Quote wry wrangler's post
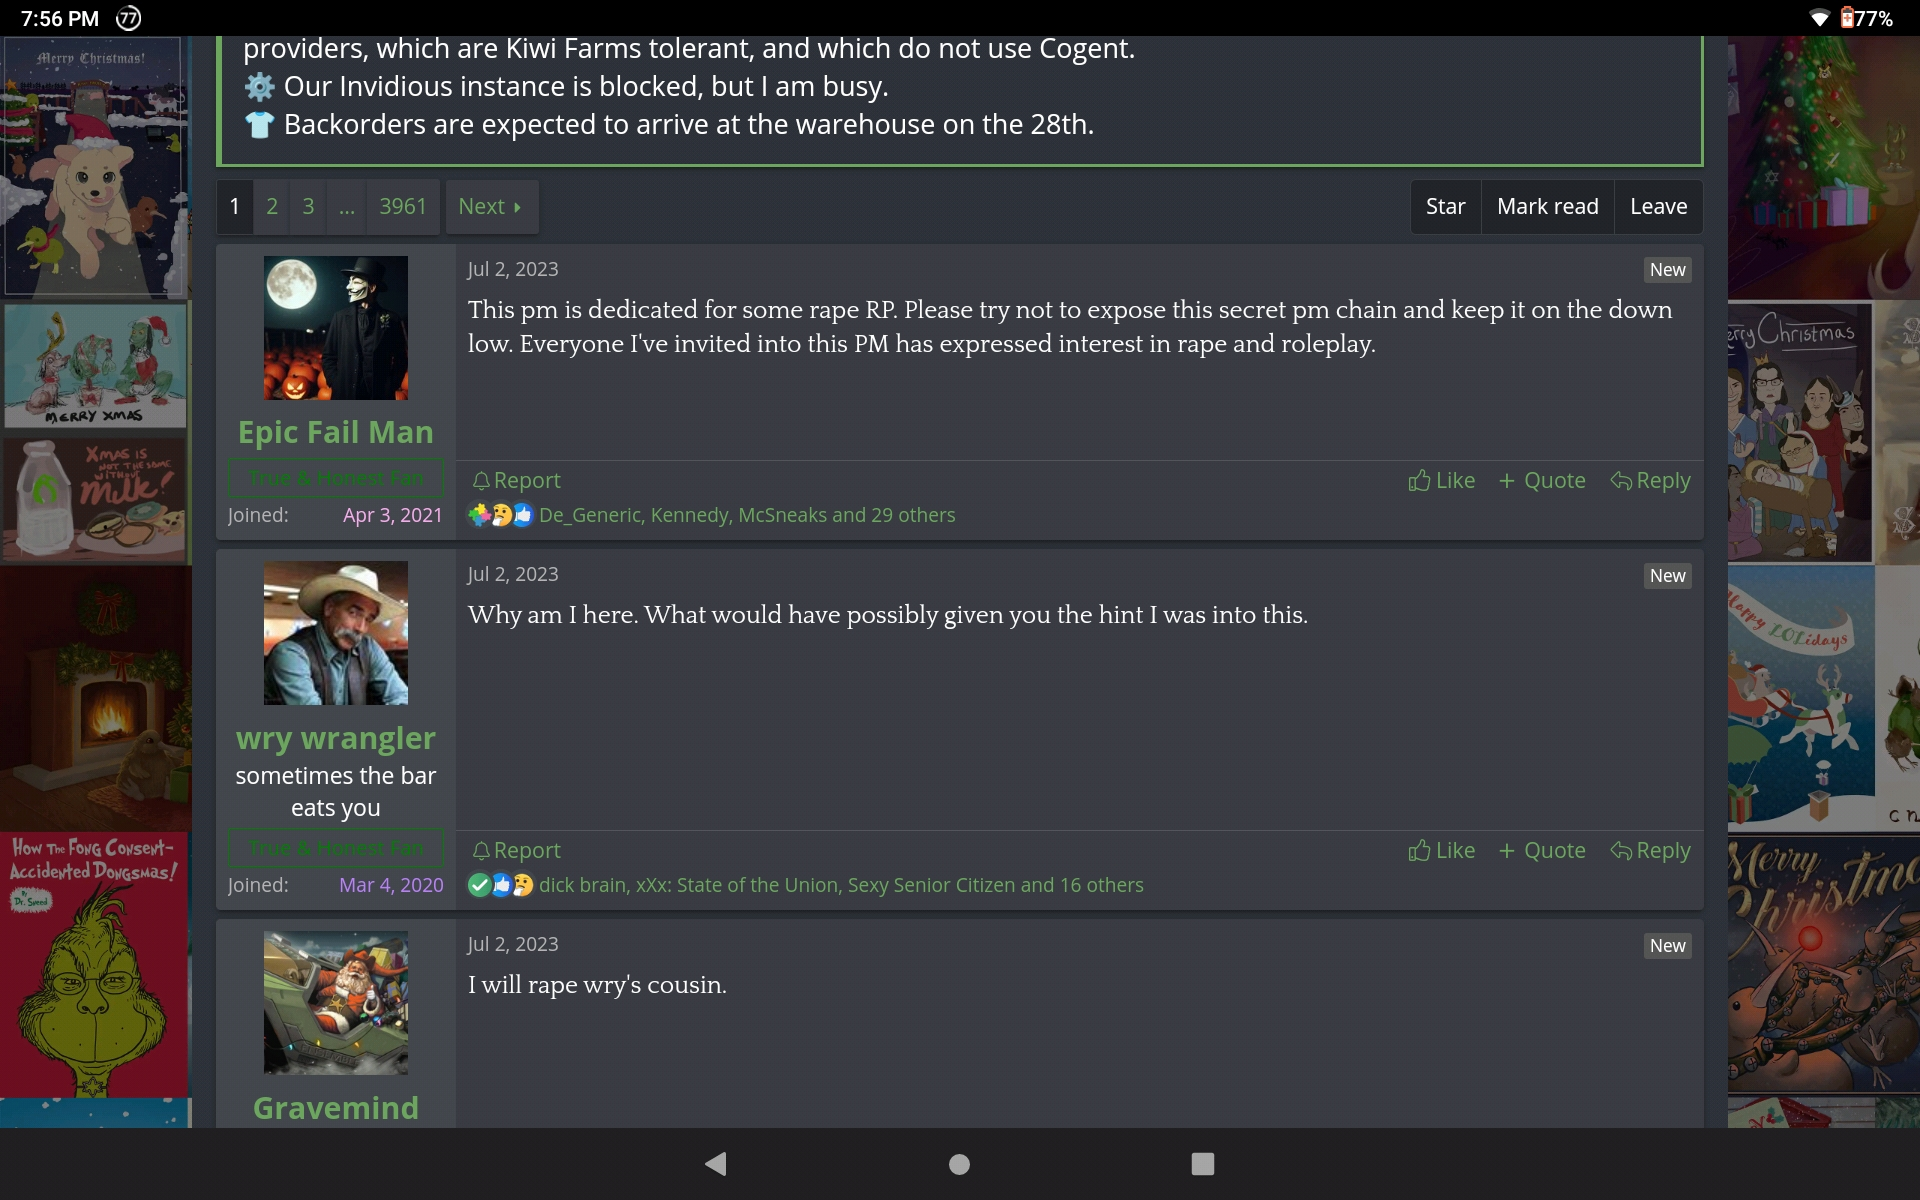 click(x=1542, y=851)
